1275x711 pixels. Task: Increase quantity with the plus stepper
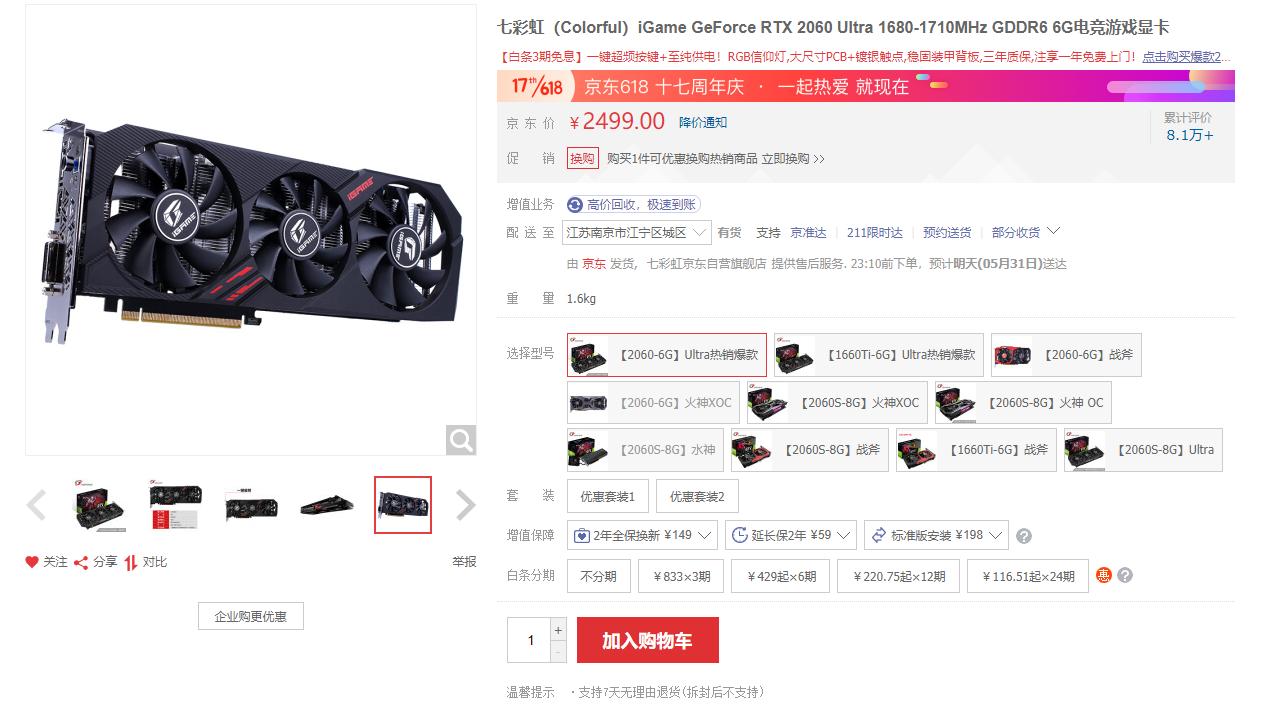tap(558, 630)
